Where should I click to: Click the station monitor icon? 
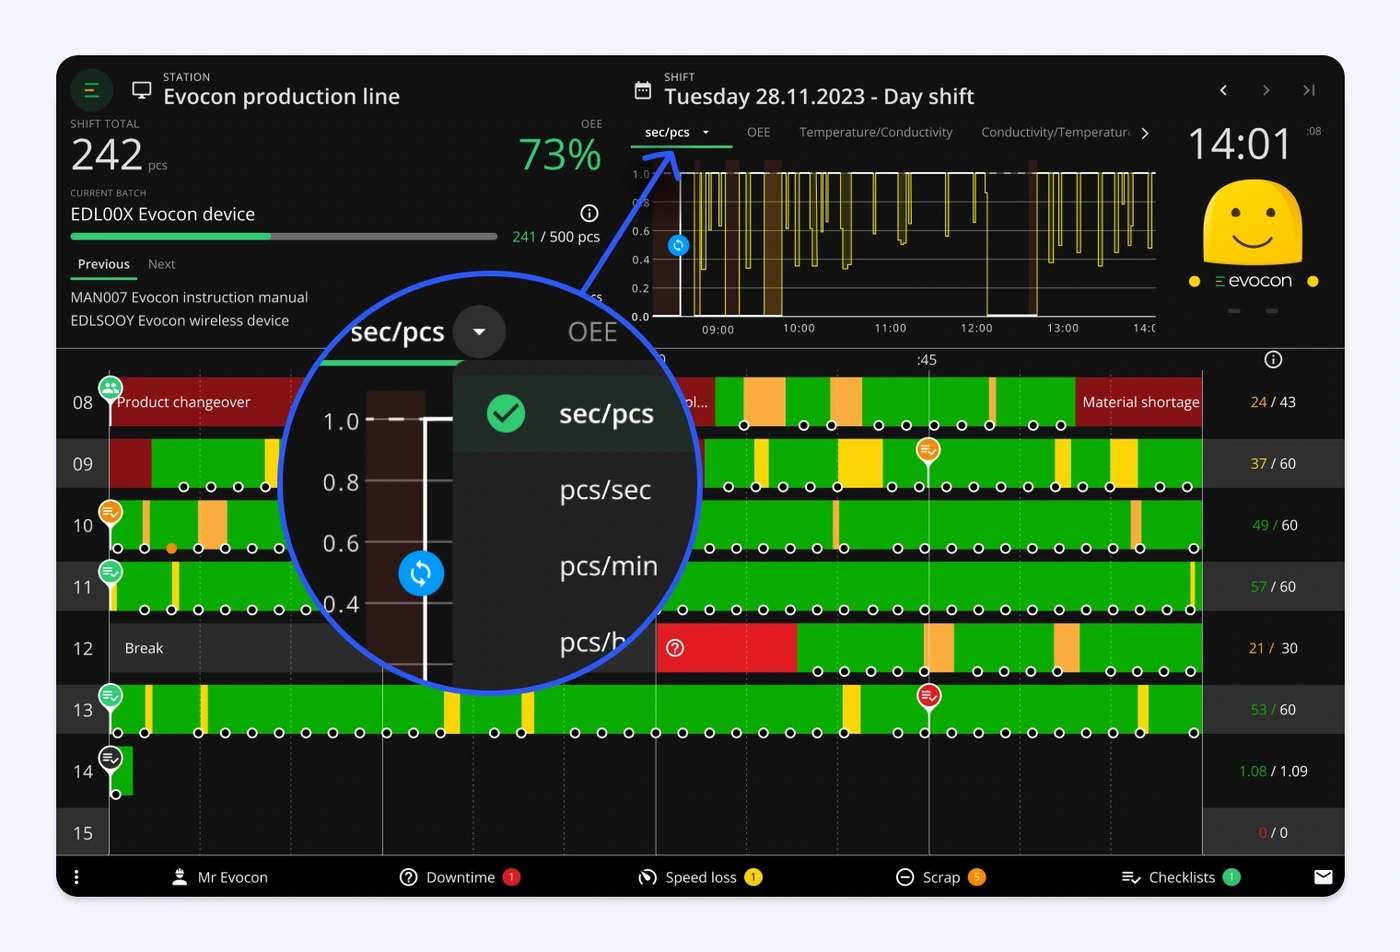coord(142,91)
